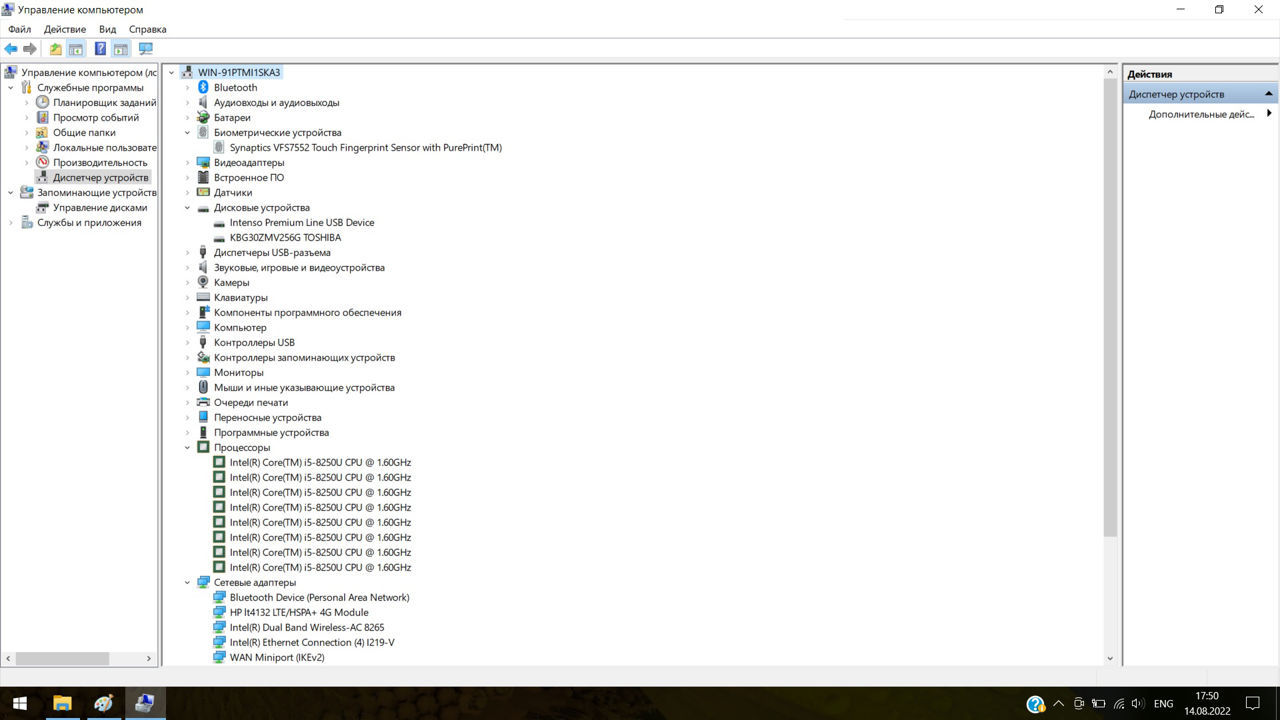Click the volume speaker icon in system tray
This screenshot has width=1280, height=720.
[x=1137, y=704]
